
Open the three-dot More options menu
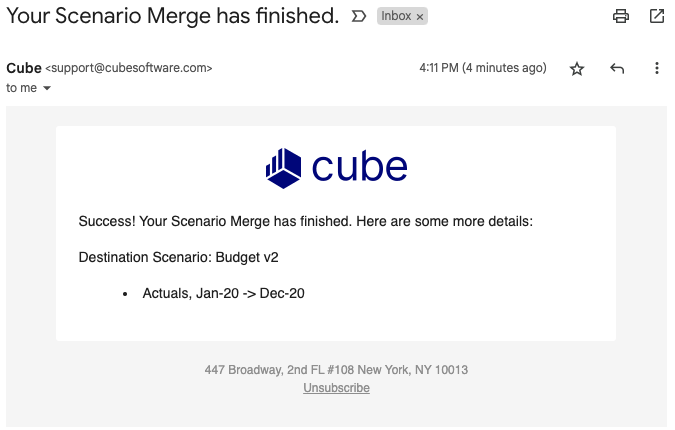656,68
